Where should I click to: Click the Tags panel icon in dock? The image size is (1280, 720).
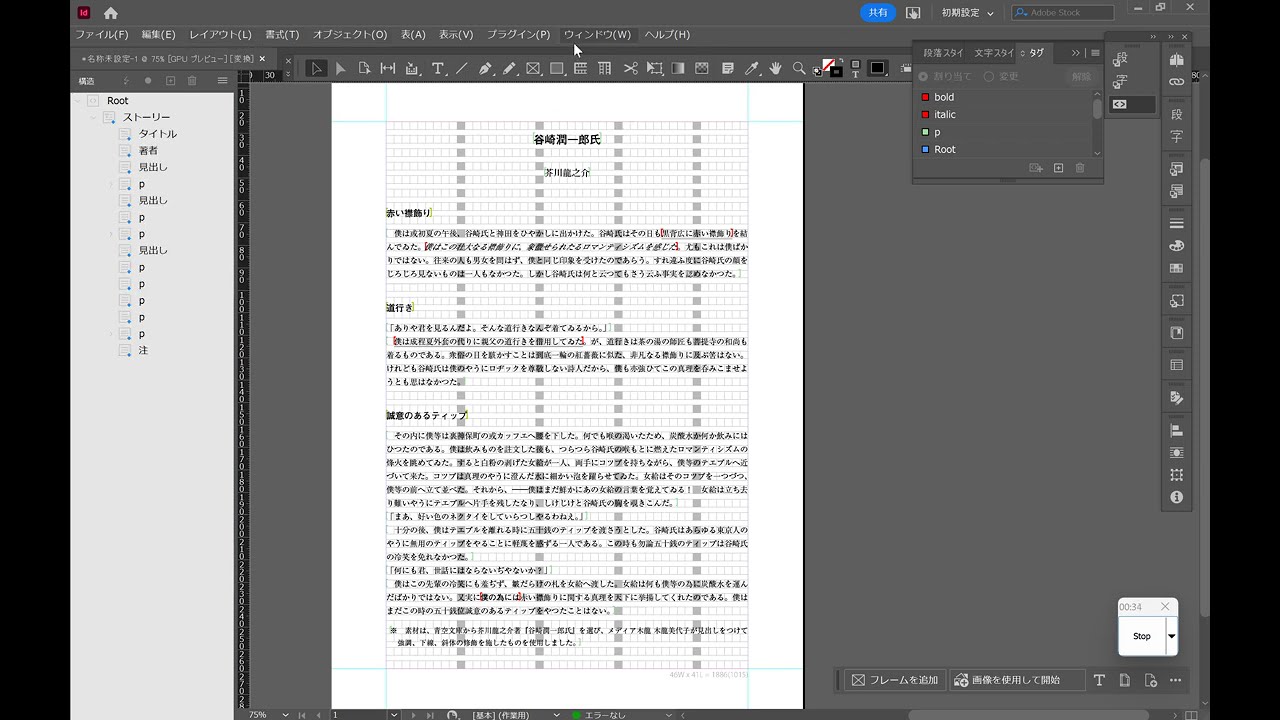(x=1120, y=104)
